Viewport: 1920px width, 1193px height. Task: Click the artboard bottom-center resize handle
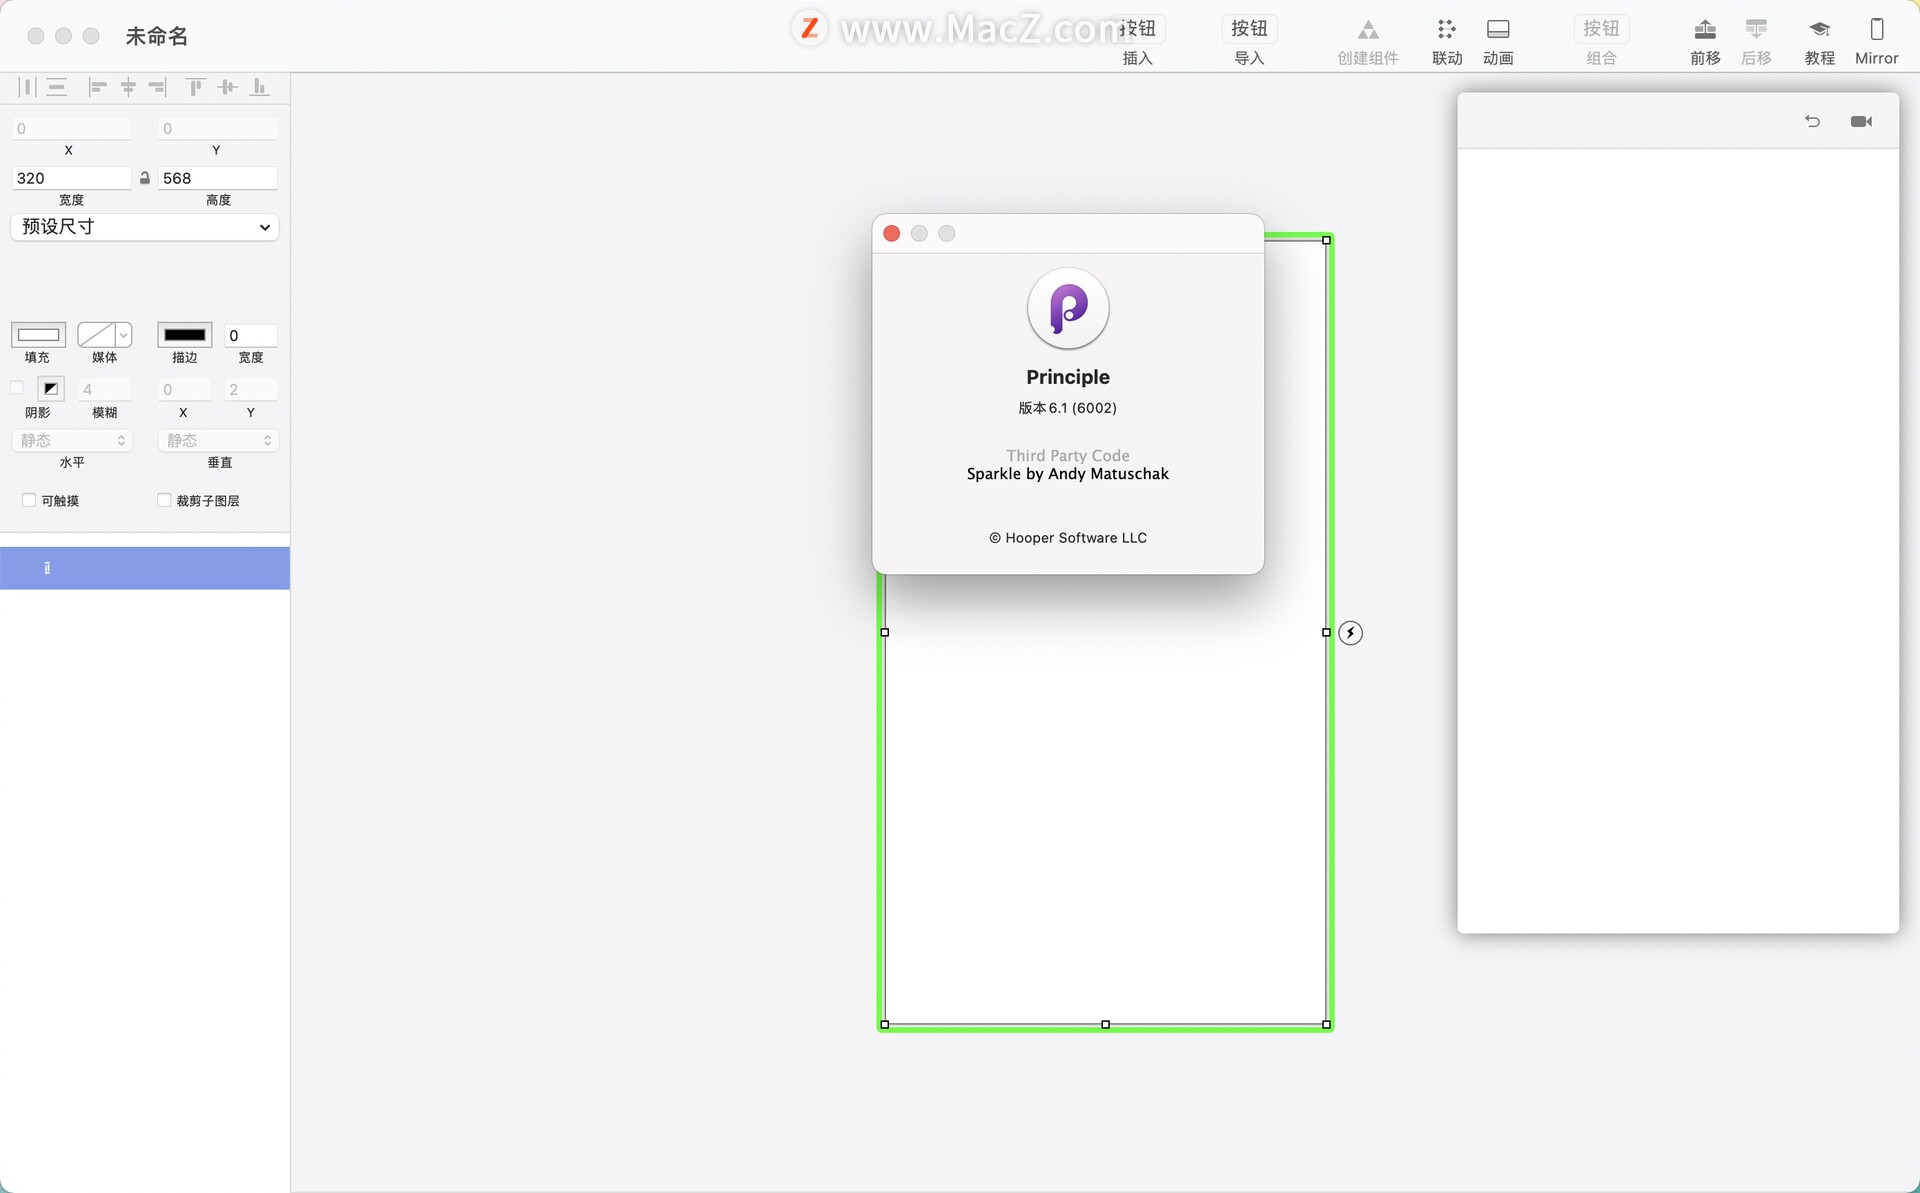(1105, 1024)
